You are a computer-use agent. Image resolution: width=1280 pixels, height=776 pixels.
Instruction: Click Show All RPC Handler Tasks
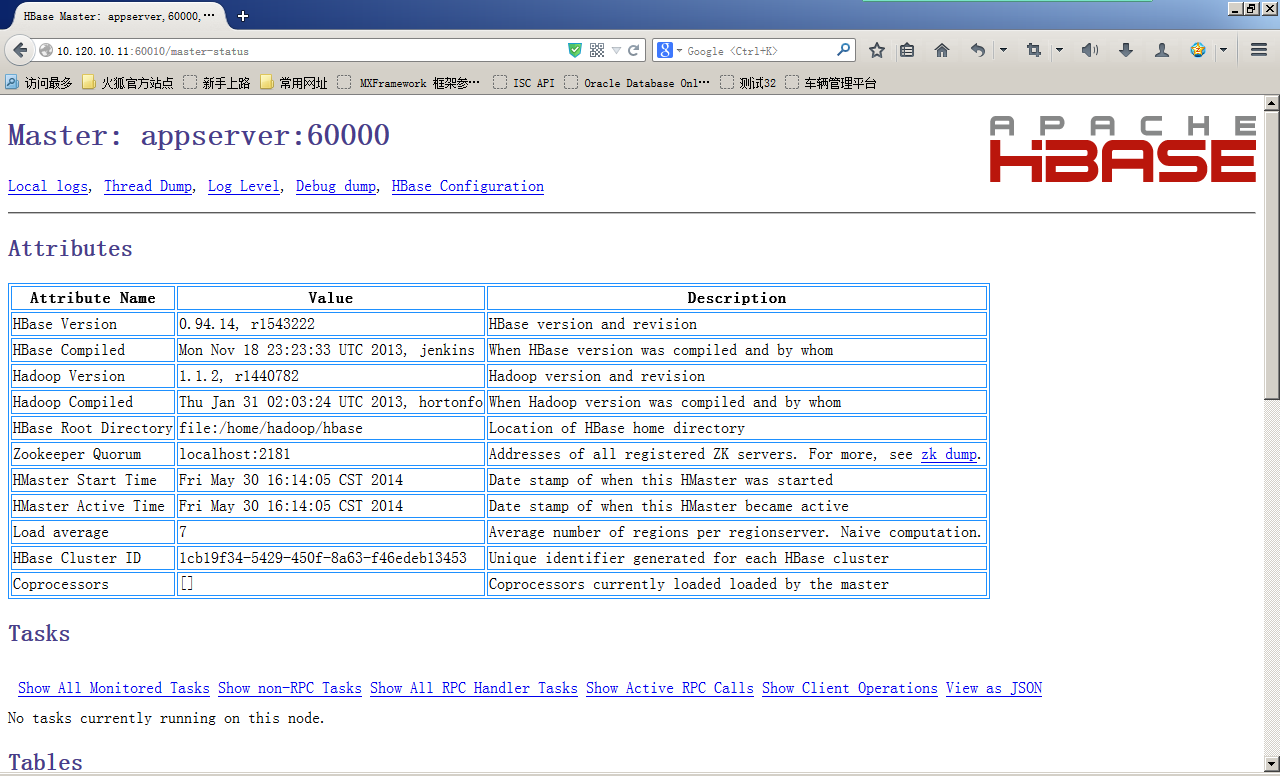[x=474, y=688]
